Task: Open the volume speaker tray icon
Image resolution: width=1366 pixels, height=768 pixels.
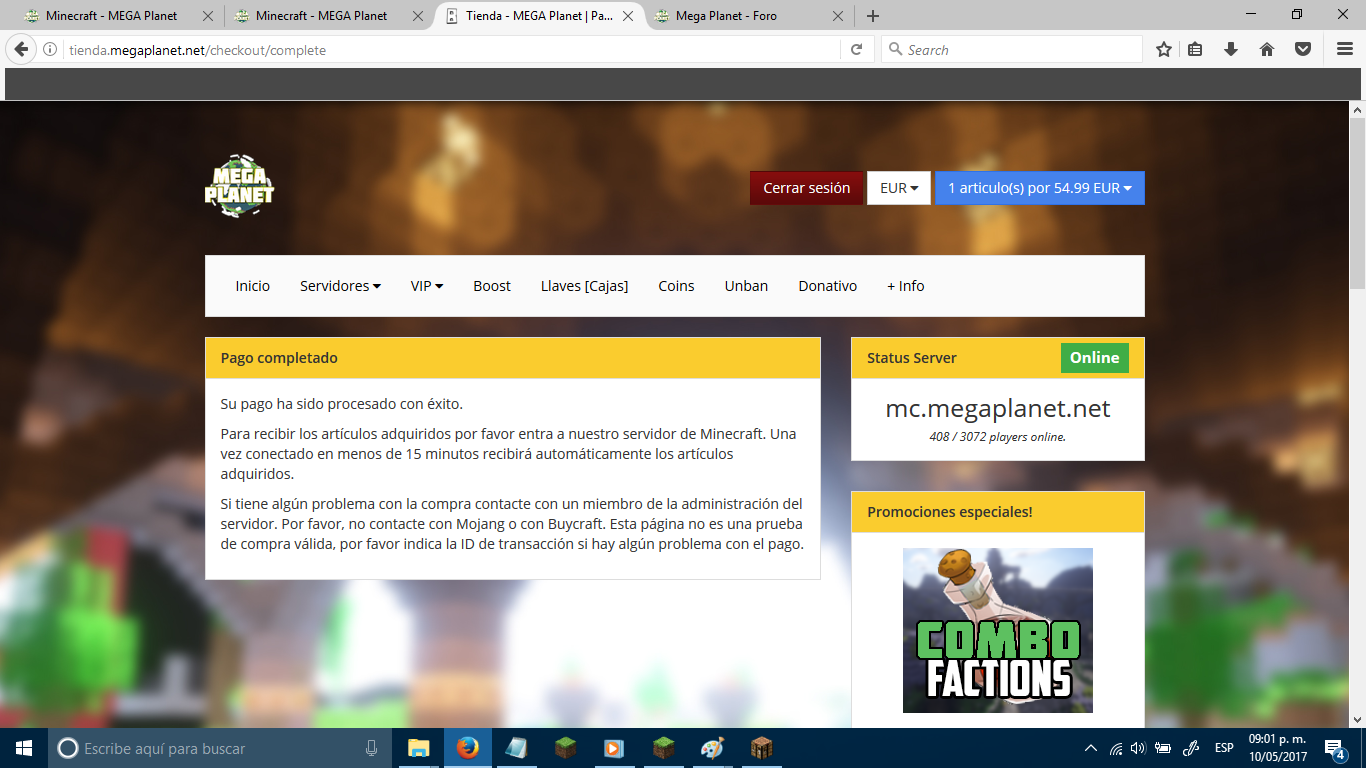Action: point(1138,748)
